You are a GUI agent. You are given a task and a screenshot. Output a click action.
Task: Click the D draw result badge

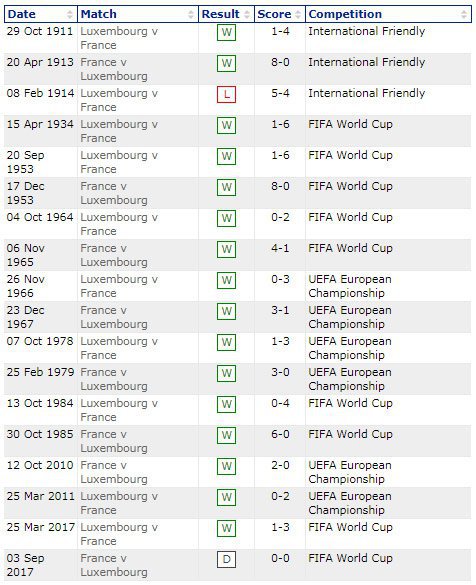226,560
